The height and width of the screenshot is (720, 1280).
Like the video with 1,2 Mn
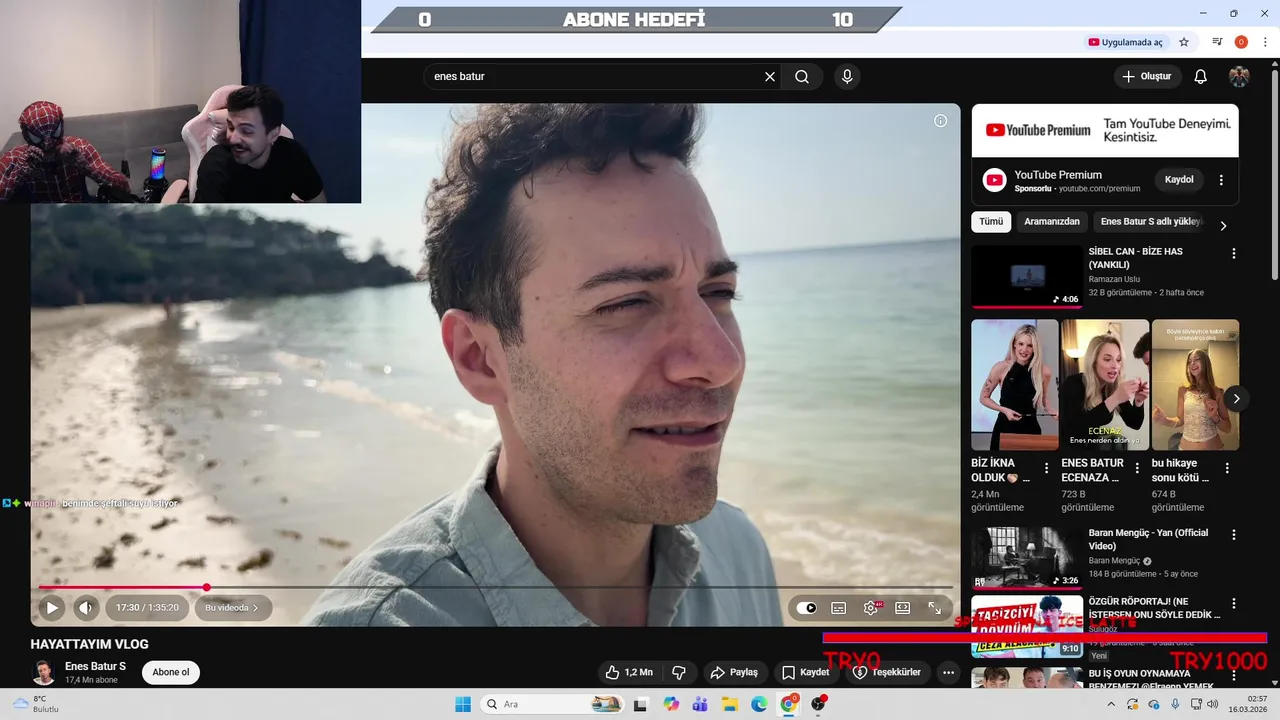[x=630, y=672]
